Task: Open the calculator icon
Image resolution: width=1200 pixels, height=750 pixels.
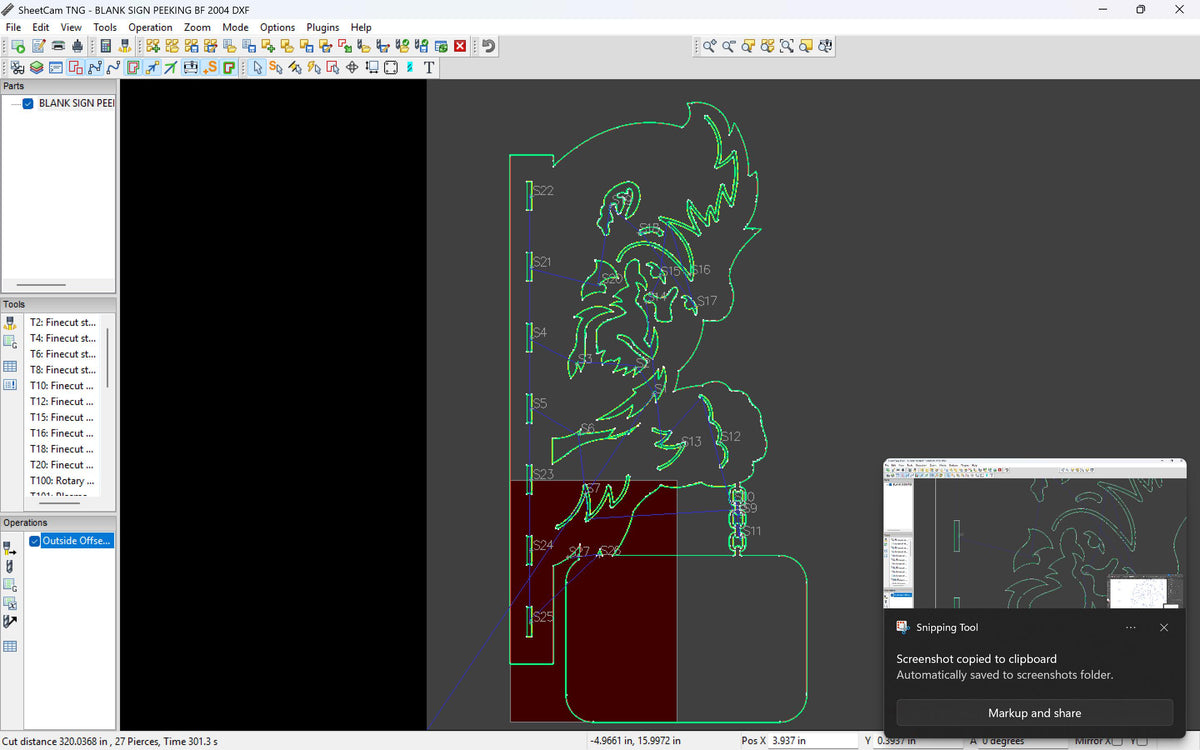Action: coord(105,46)
